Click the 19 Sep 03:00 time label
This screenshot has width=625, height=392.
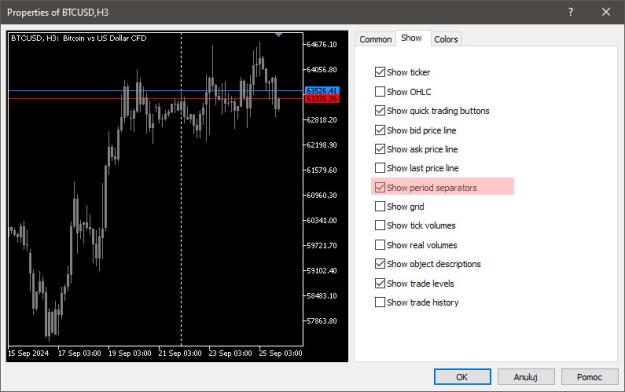pos(130,353)
